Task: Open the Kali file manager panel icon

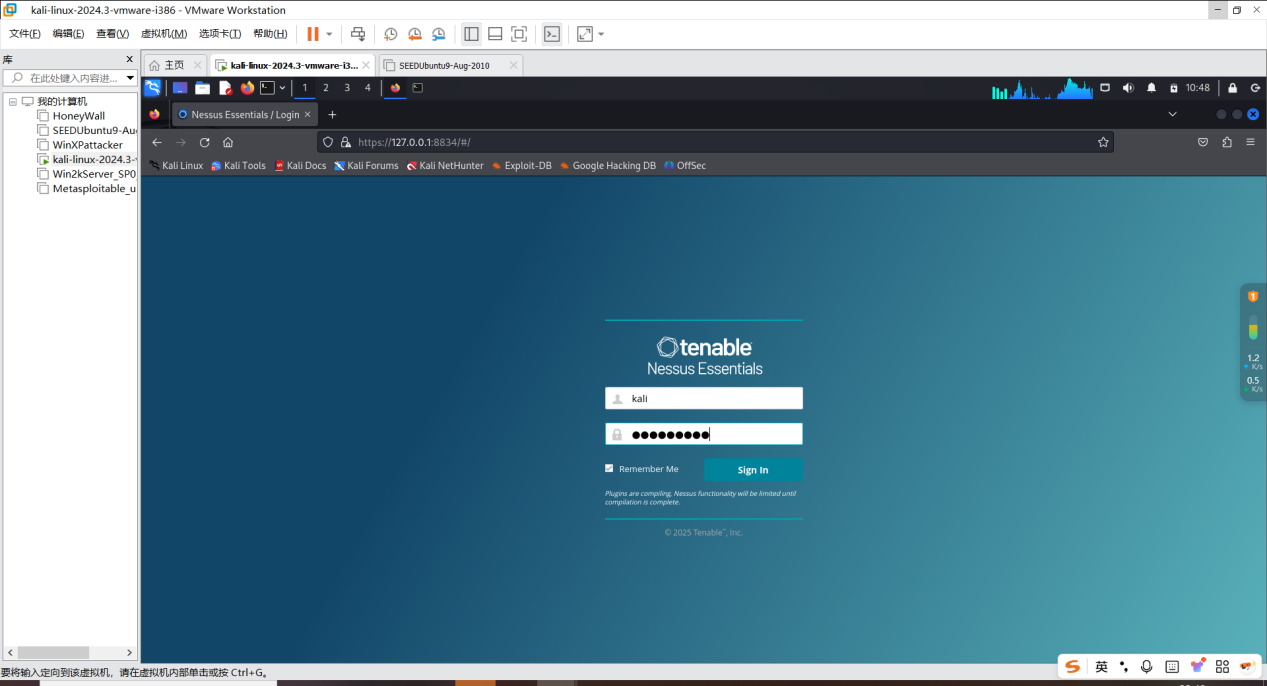Action: [202, 88]
